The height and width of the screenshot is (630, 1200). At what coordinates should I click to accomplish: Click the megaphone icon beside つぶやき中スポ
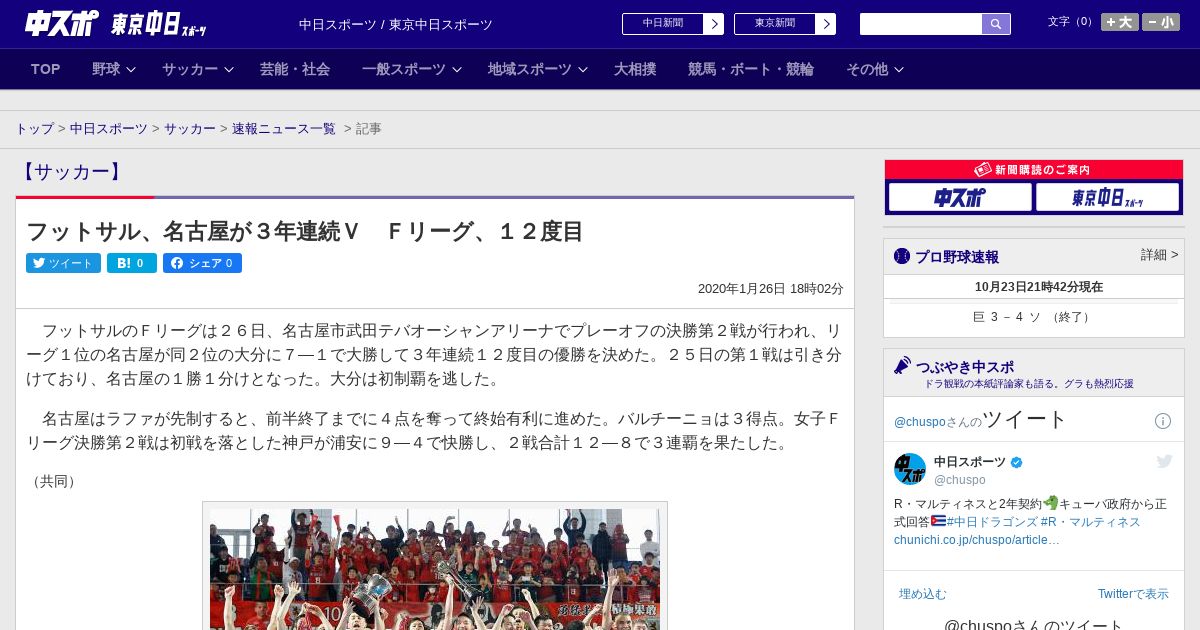903,365
